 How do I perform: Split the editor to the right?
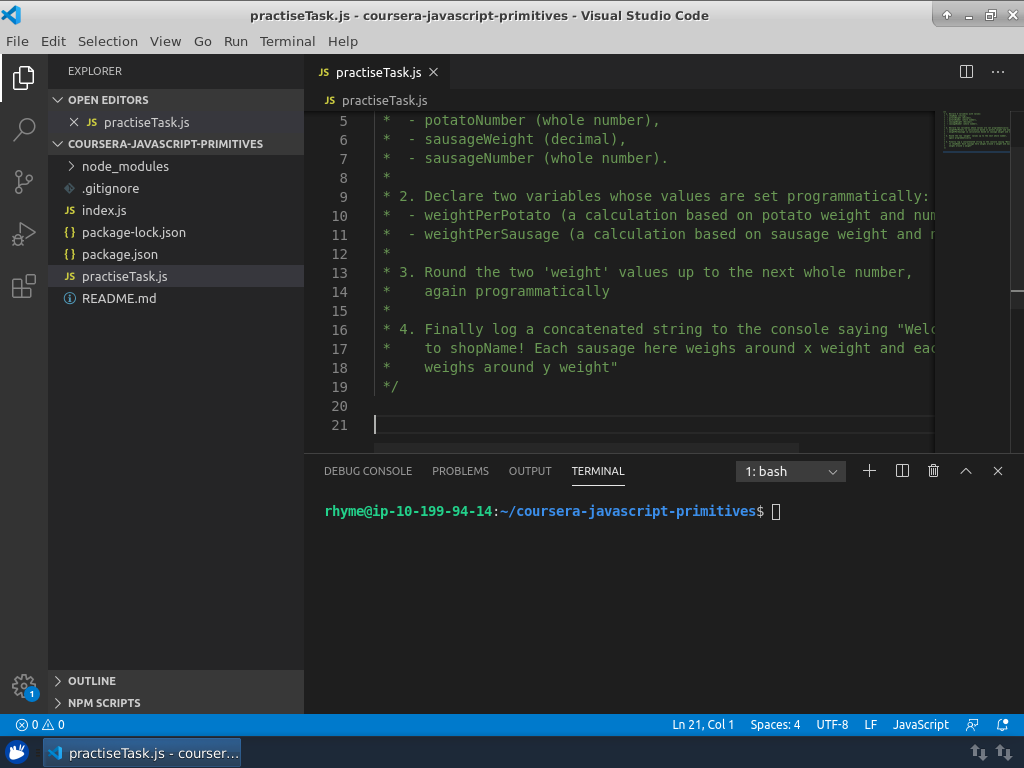click(966, 72)
